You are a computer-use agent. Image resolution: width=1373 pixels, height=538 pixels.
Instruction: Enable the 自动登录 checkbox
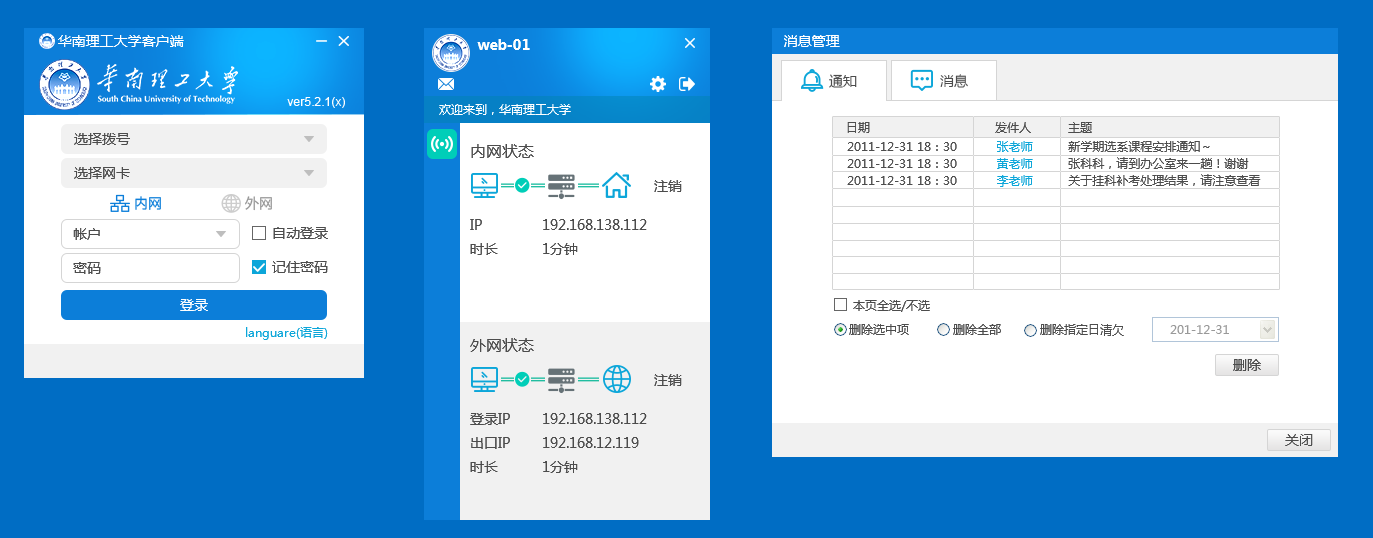(x=259, y=233)
